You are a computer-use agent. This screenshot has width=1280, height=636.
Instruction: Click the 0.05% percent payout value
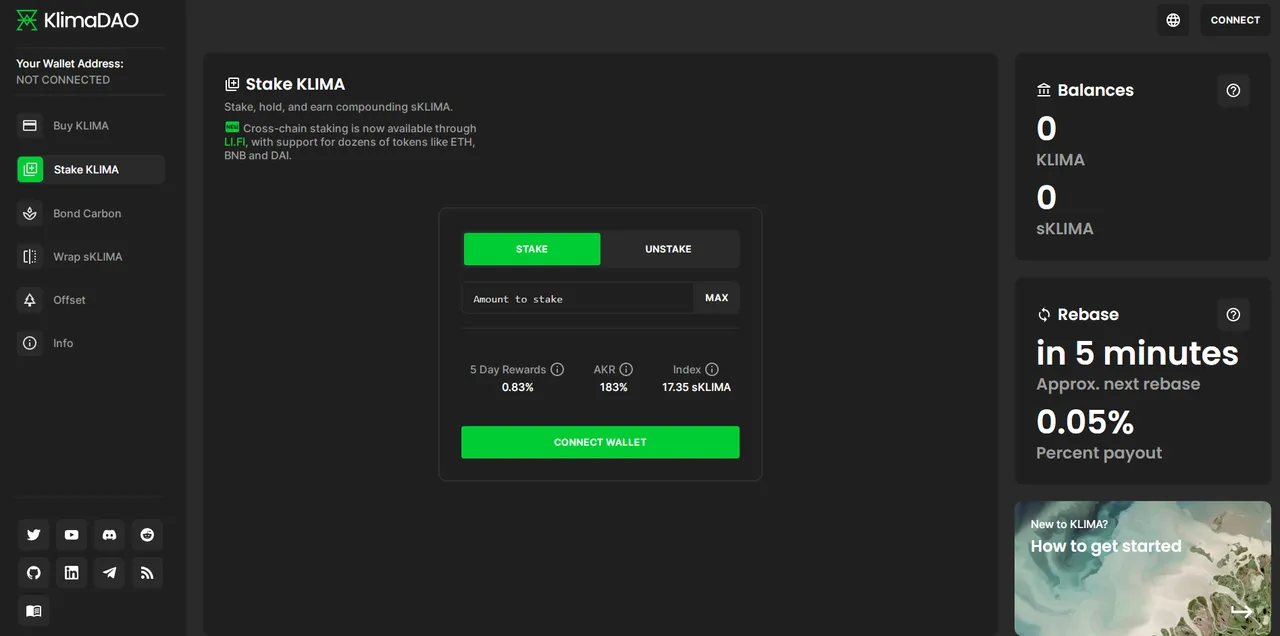tap(1085, 422)
